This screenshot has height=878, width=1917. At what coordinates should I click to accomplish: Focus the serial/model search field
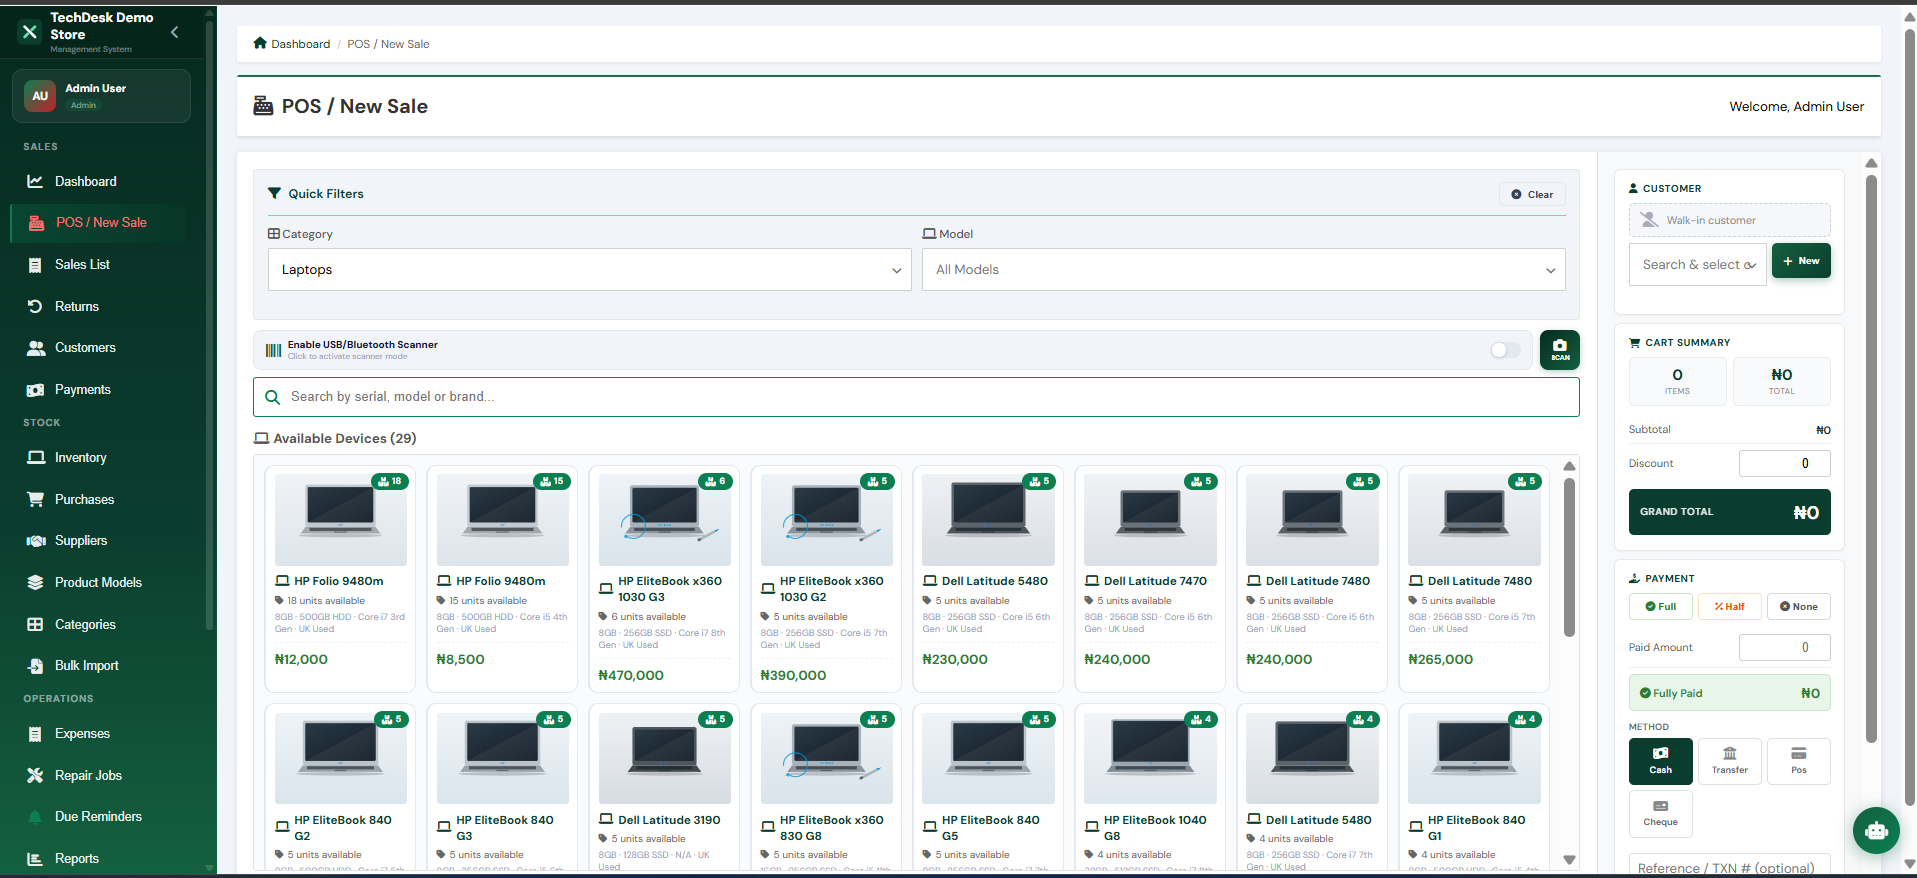916,397
